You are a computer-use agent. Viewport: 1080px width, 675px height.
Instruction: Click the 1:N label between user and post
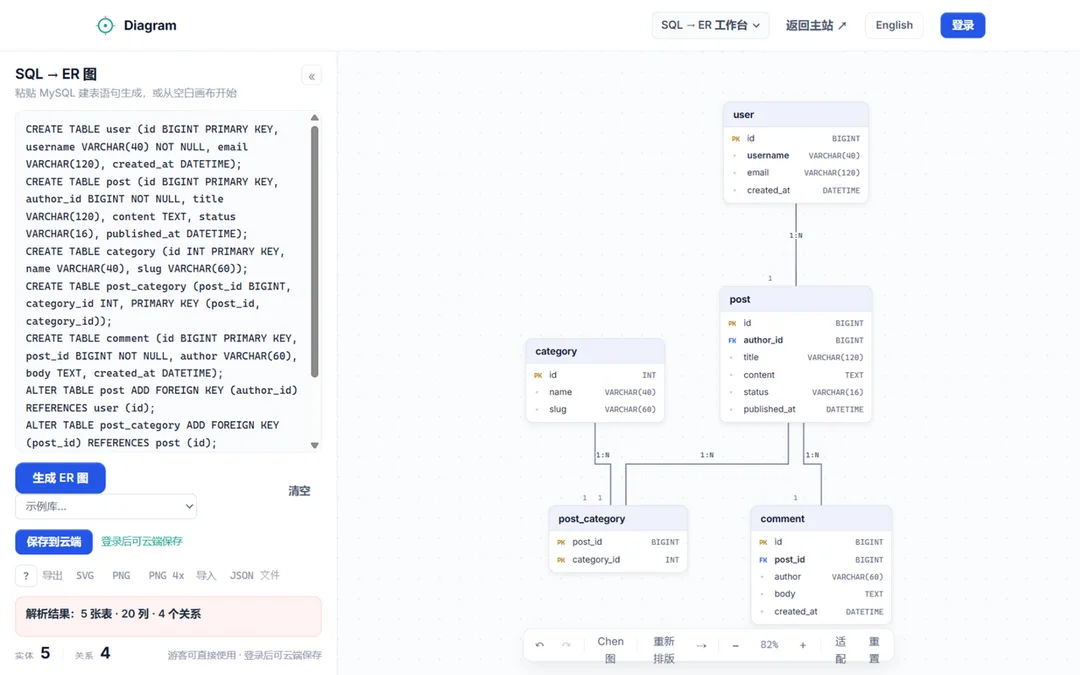click(796, 236)
